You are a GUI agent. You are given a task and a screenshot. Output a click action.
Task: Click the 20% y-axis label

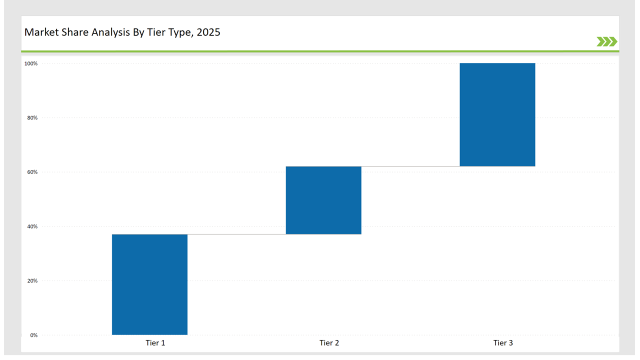tap(32, 281)
